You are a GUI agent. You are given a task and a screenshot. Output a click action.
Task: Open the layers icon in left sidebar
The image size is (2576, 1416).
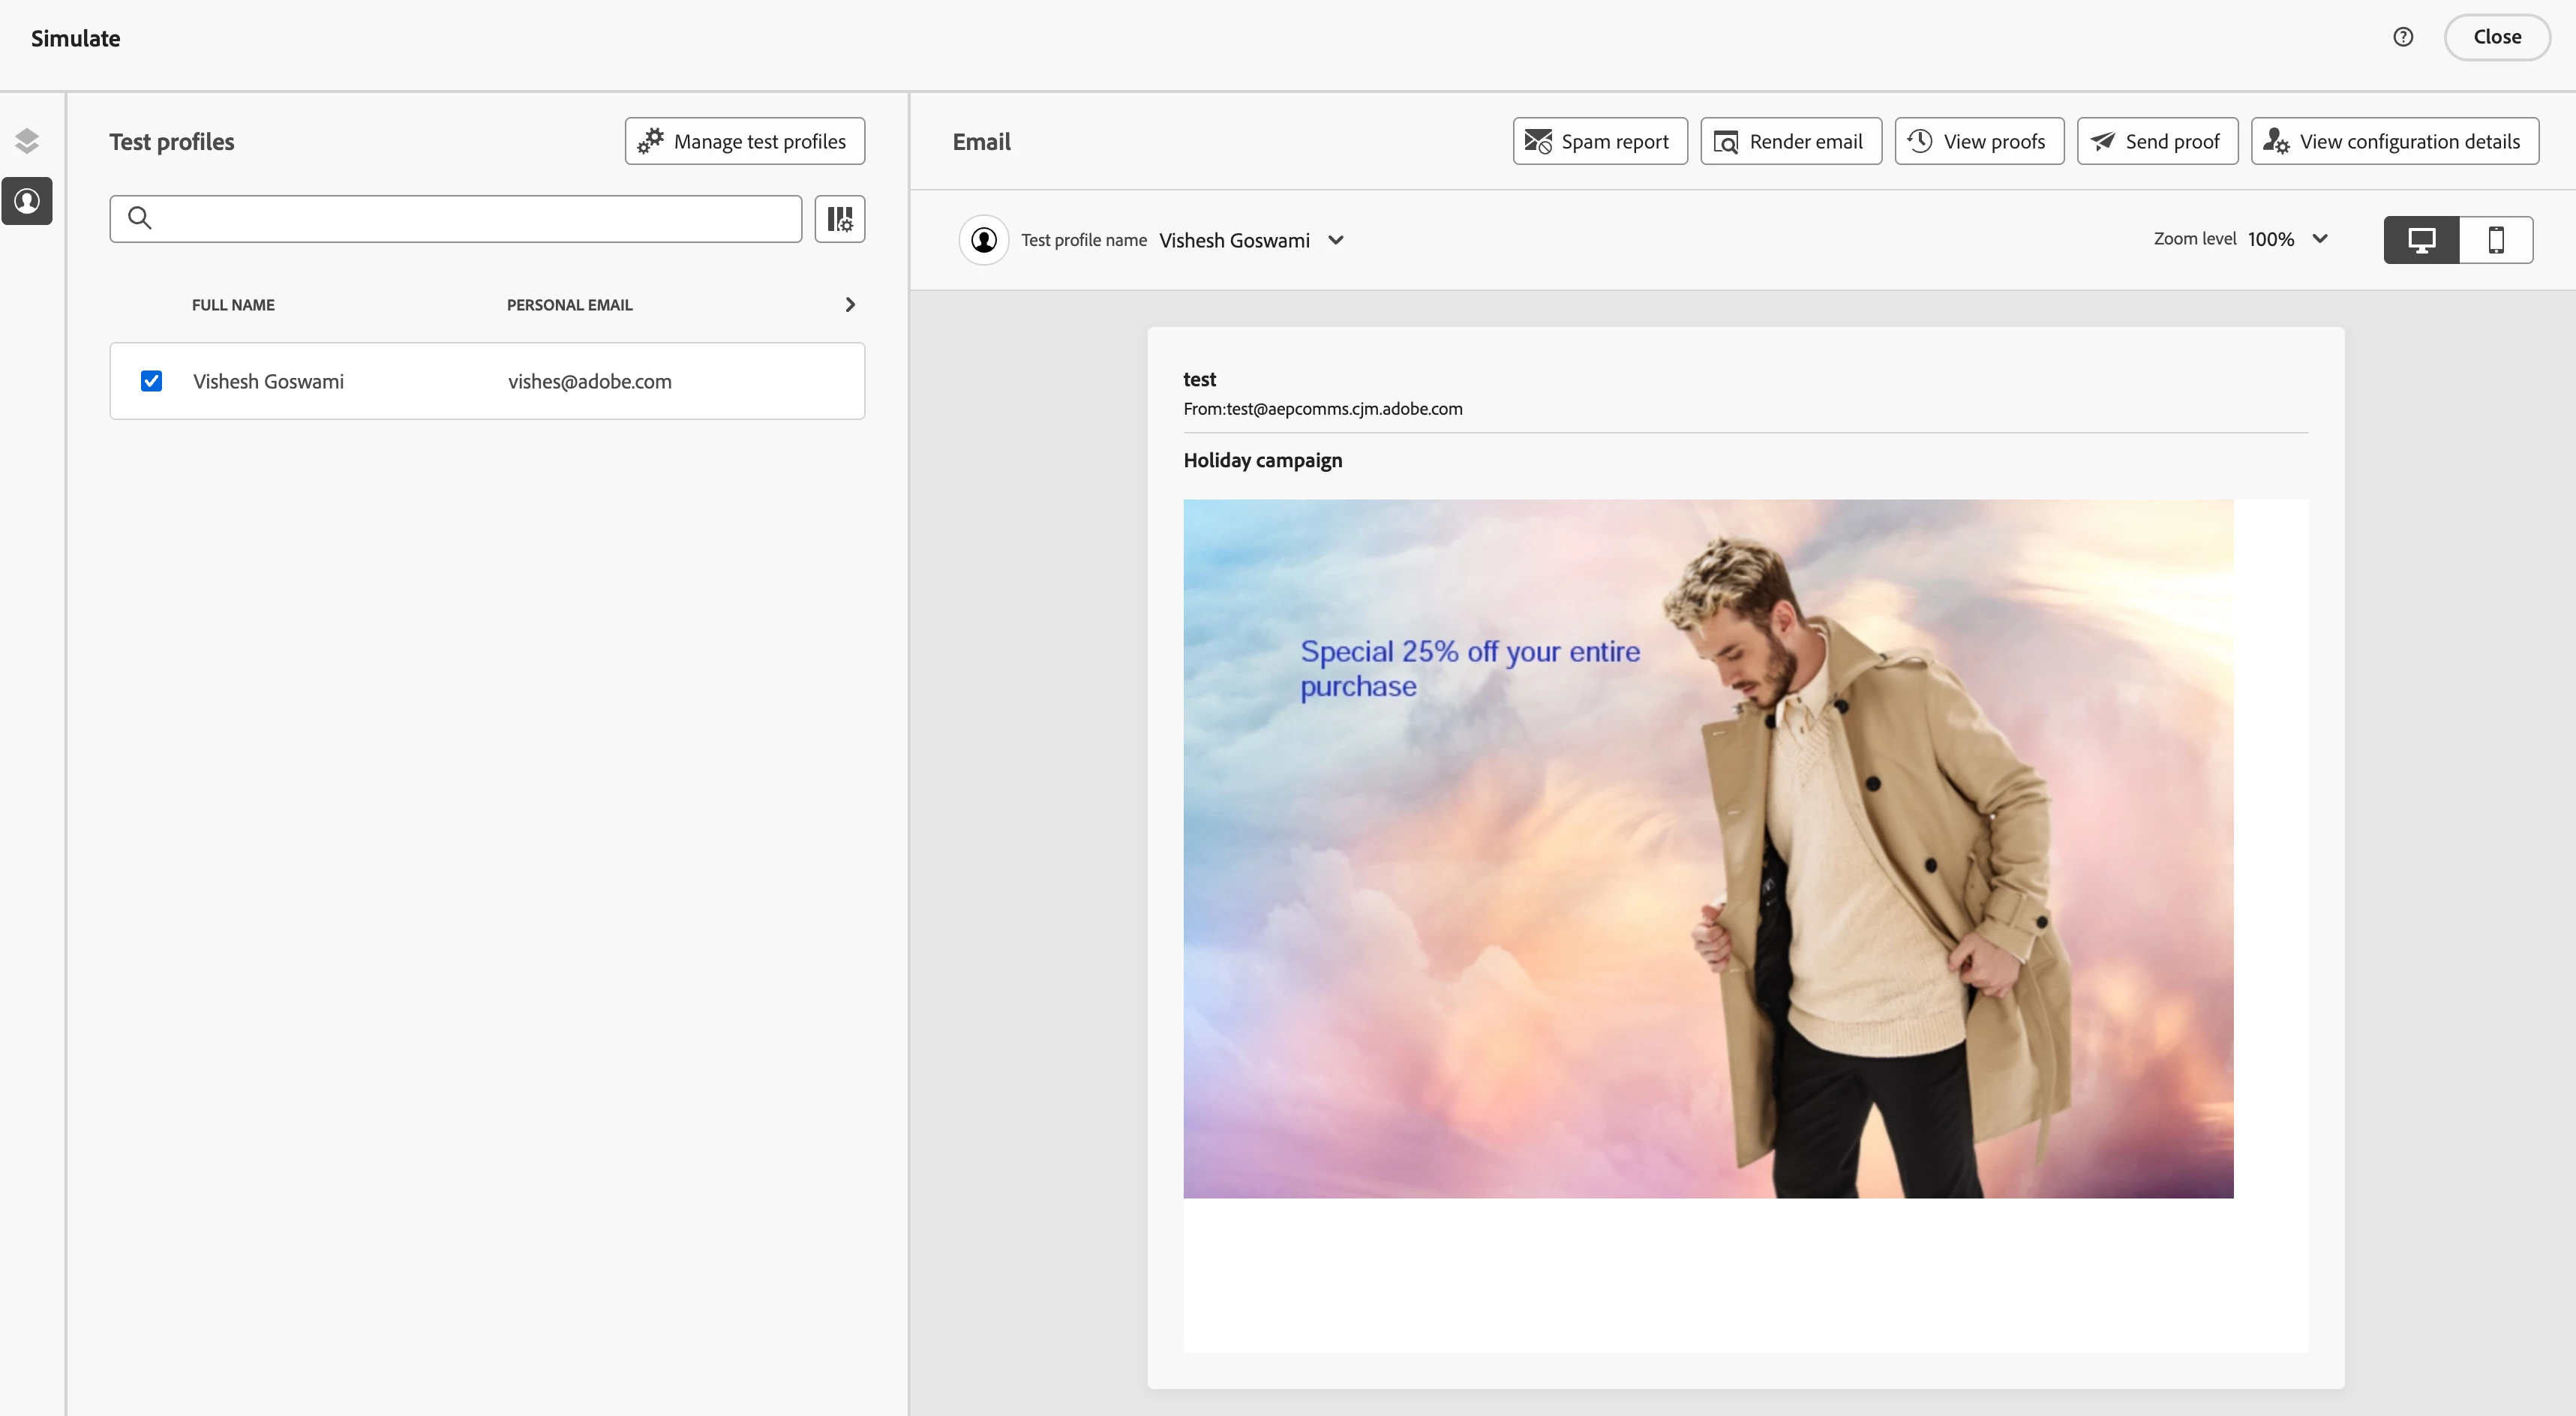coord(27,141)
